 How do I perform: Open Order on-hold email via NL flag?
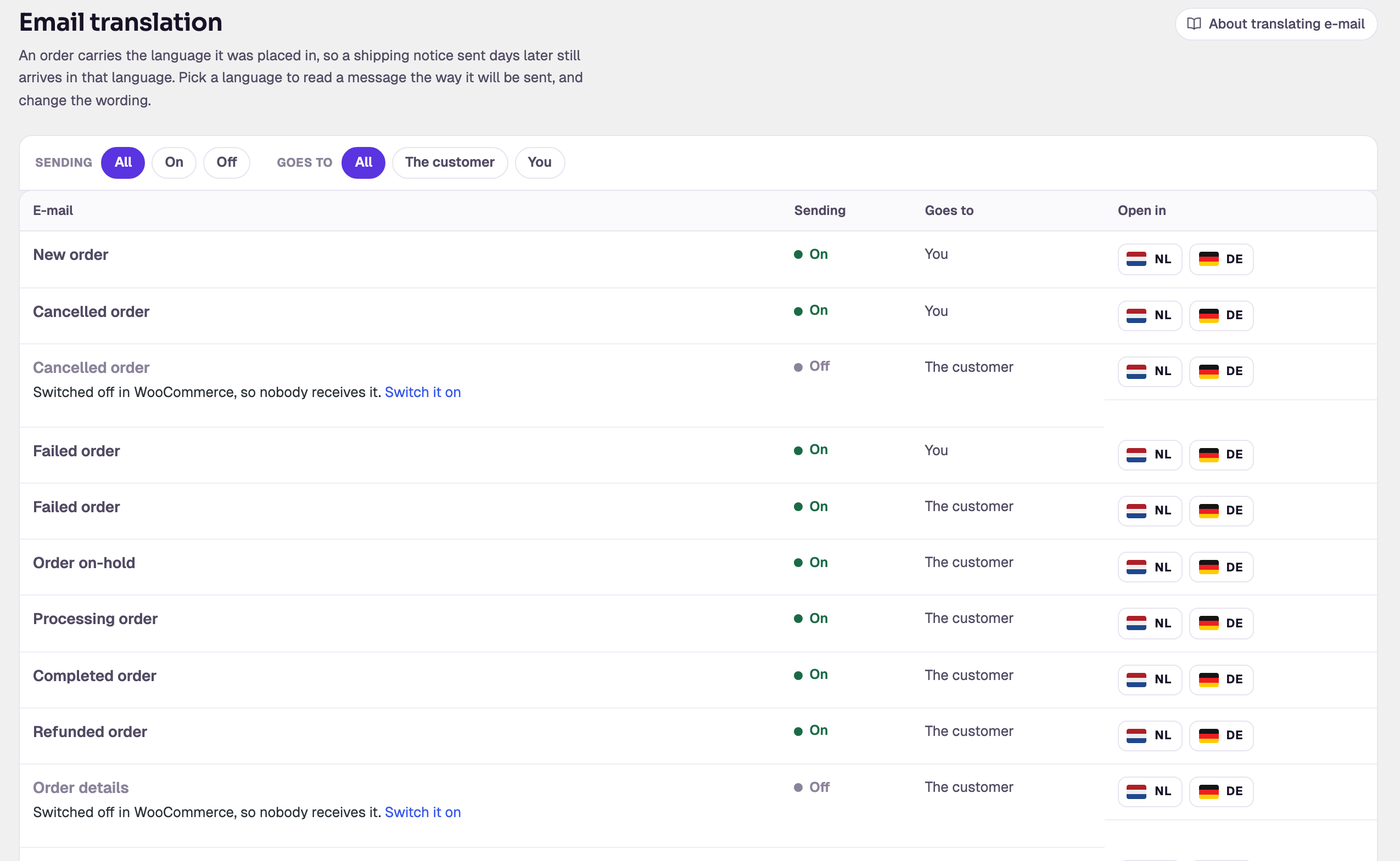point(1150,567)
